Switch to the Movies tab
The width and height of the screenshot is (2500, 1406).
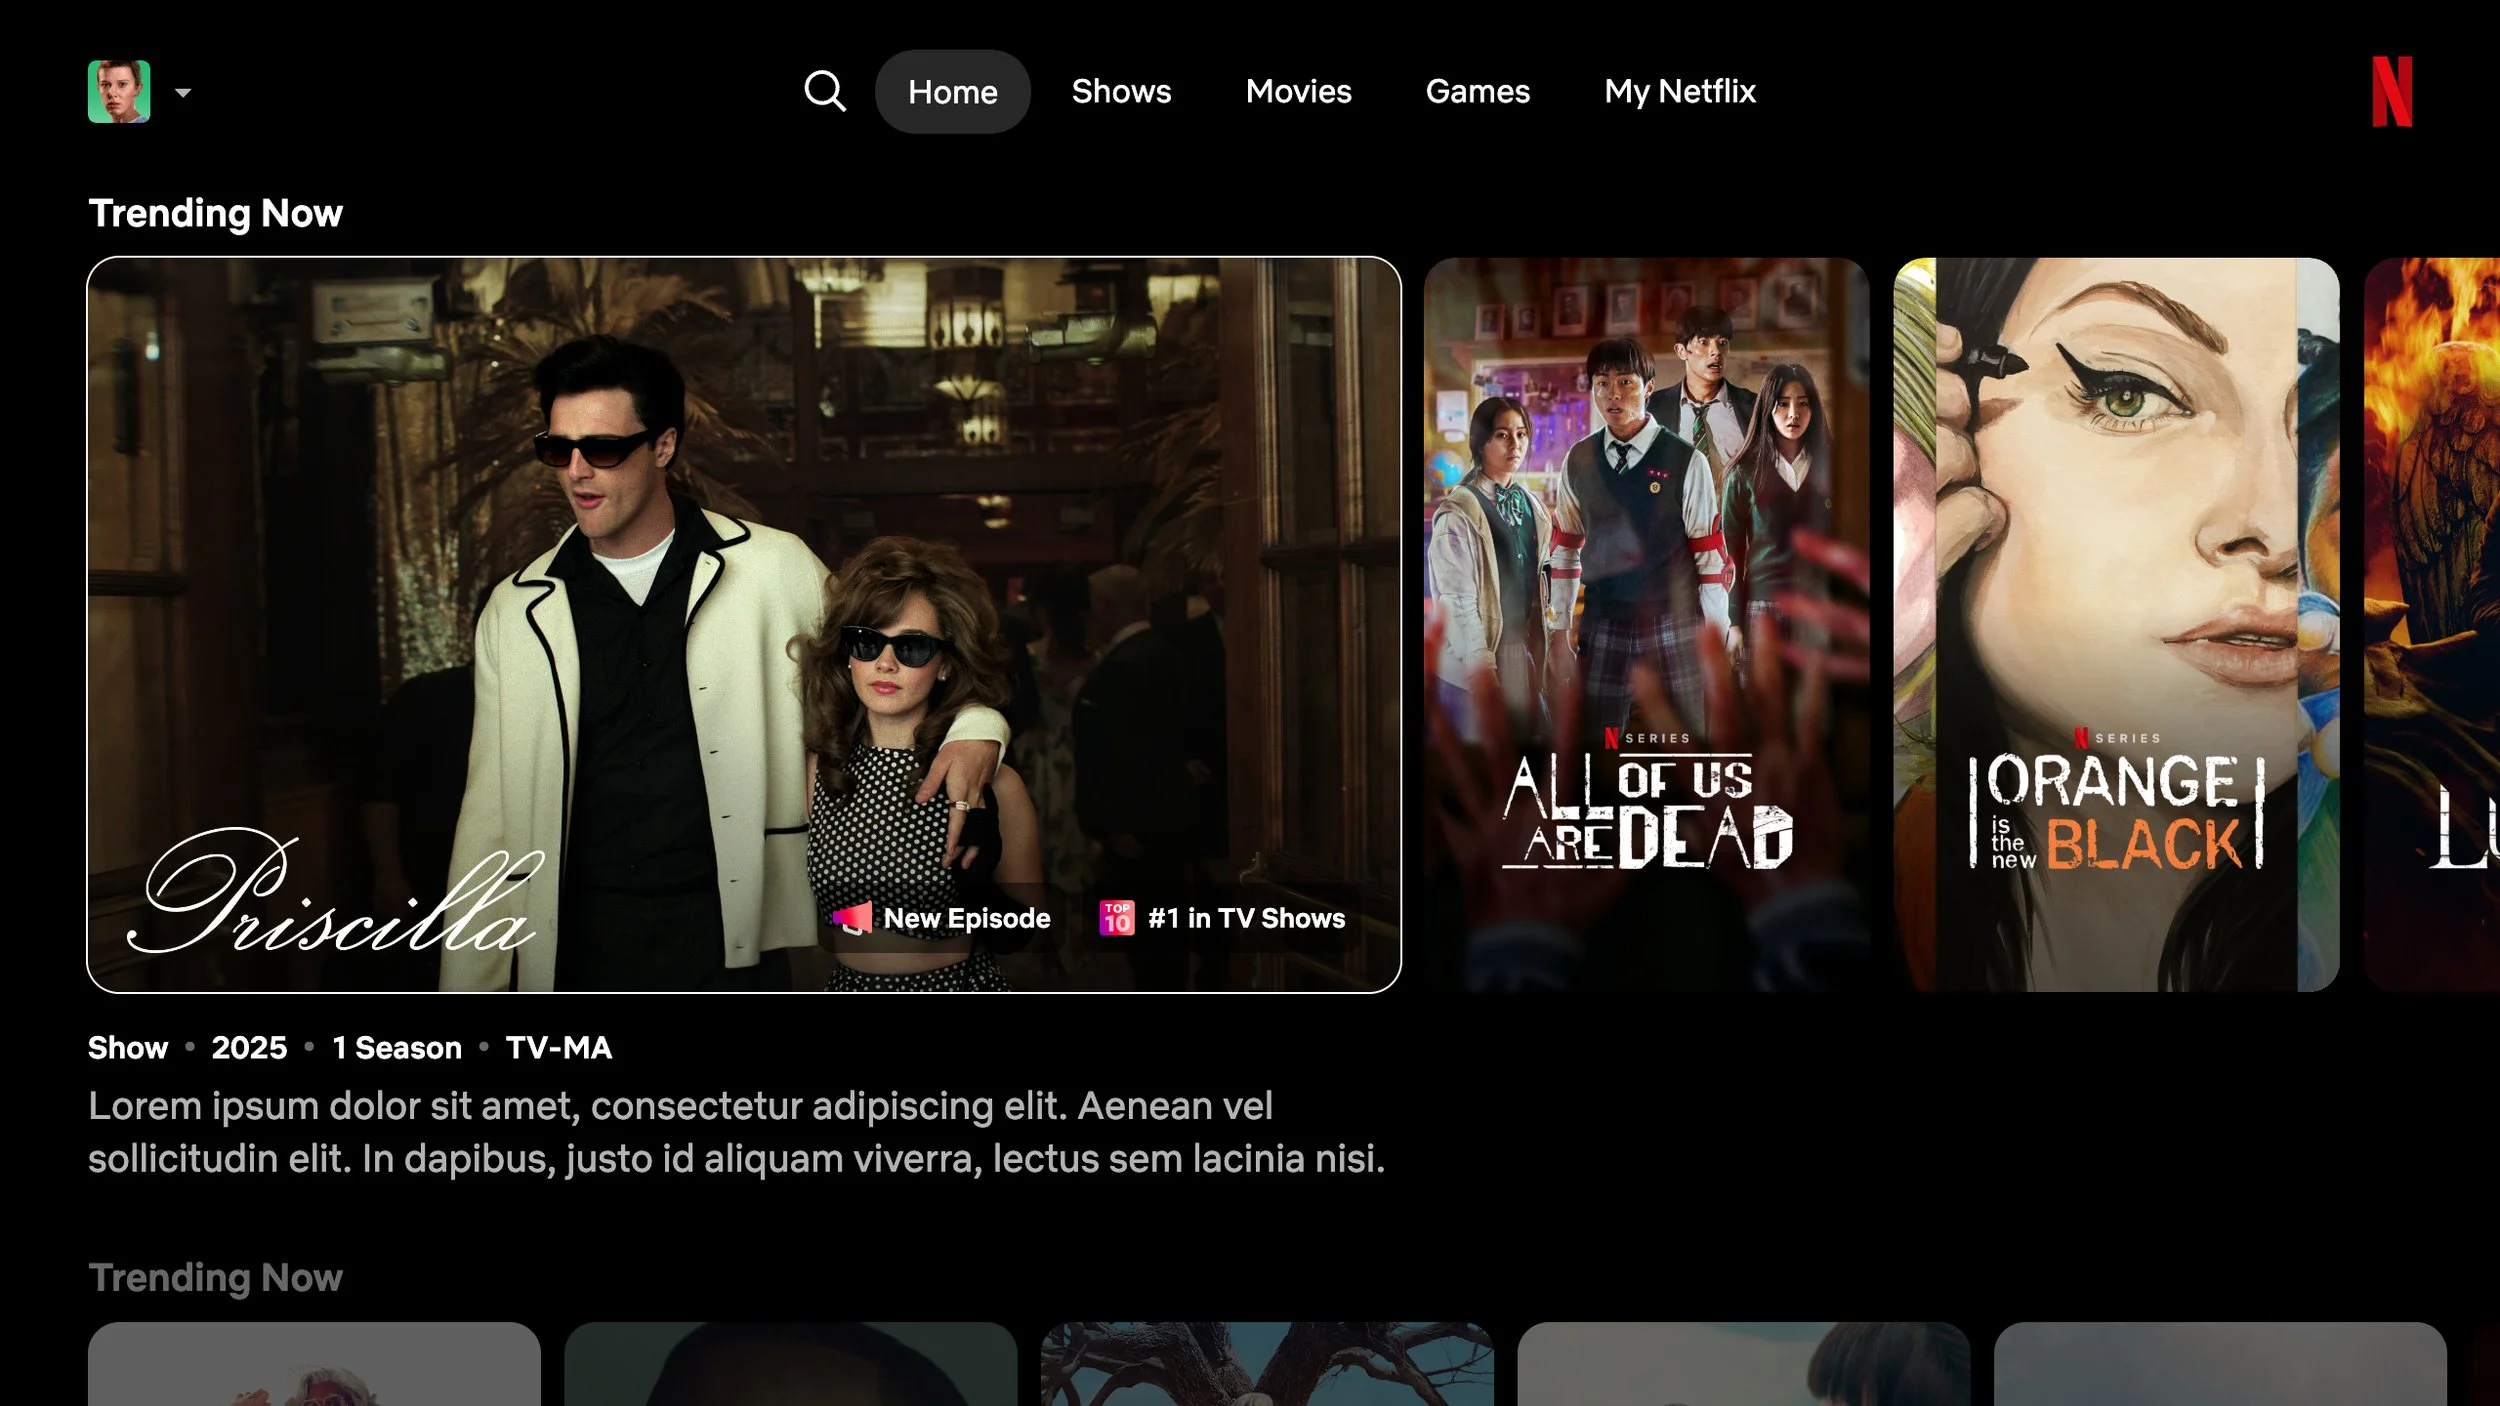(1298, 91)
